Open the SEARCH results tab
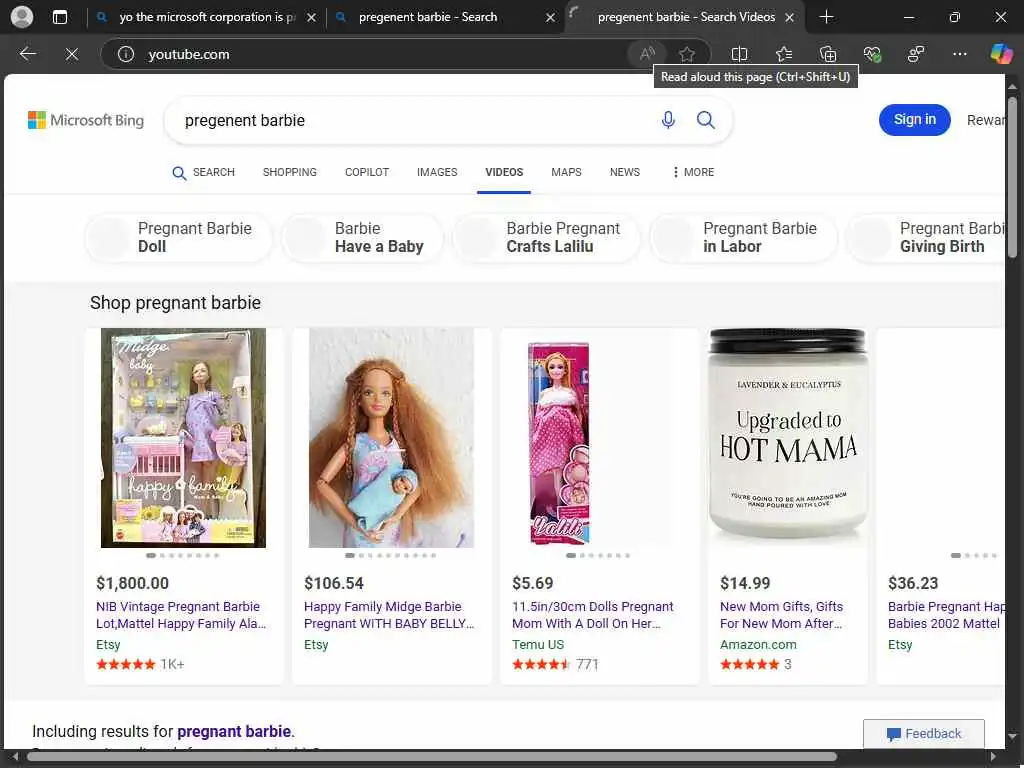This screenshot has height=768, width=1024. coord(203,172)
